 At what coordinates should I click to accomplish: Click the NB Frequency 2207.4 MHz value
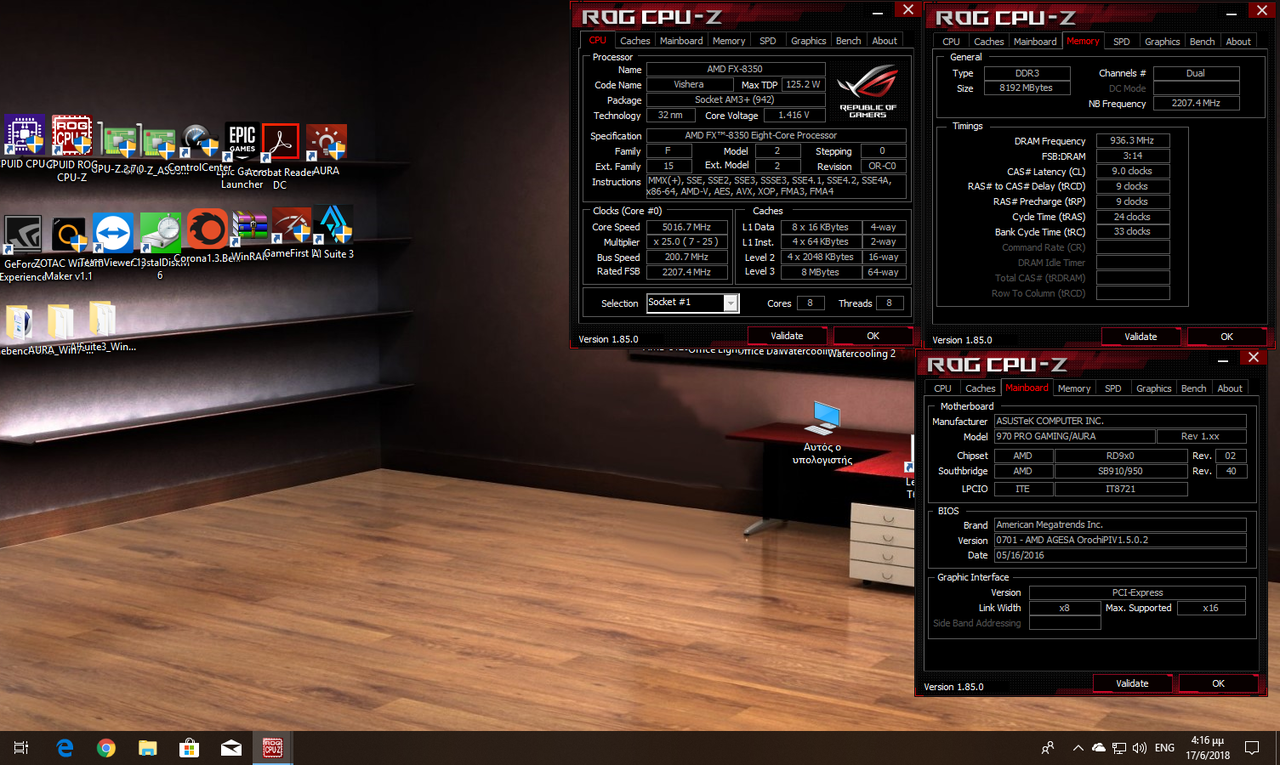[x=1196, y=103]
